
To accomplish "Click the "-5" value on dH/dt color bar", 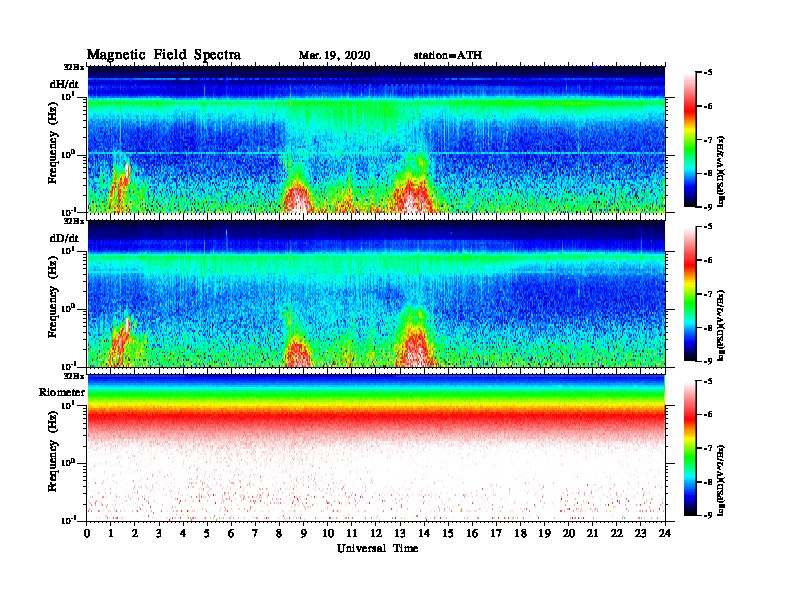I will click(x=708, y=73).
